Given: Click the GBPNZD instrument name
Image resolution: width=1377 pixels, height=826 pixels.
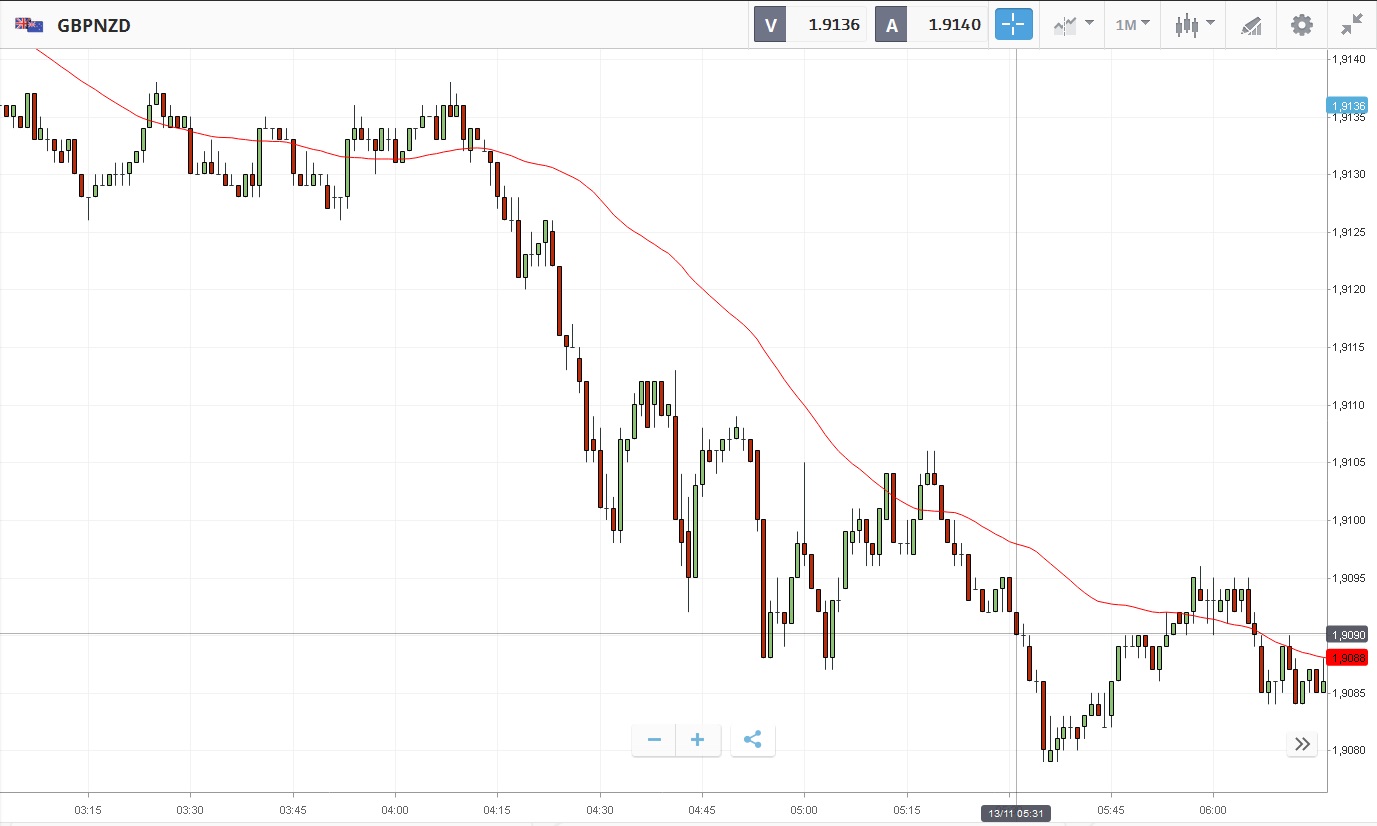Looking at the screenshot, I should 94,25.
